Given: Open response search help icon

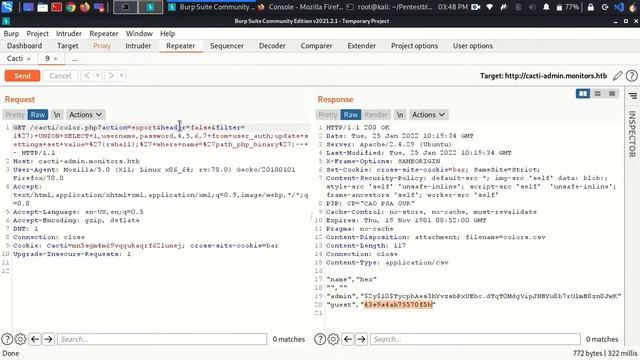Looking at the screenshot, I should [320, 339].
